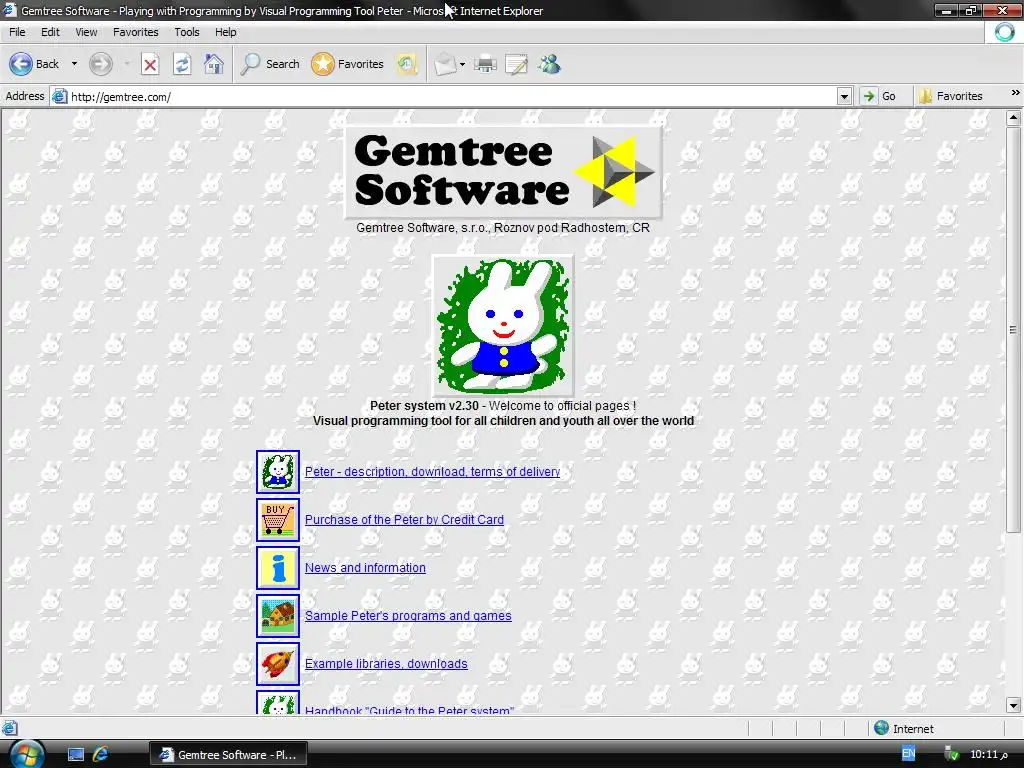Click the large Peter rabbit image
The width and height of the screenshot is (1024, 768).
tap(503, 325)
